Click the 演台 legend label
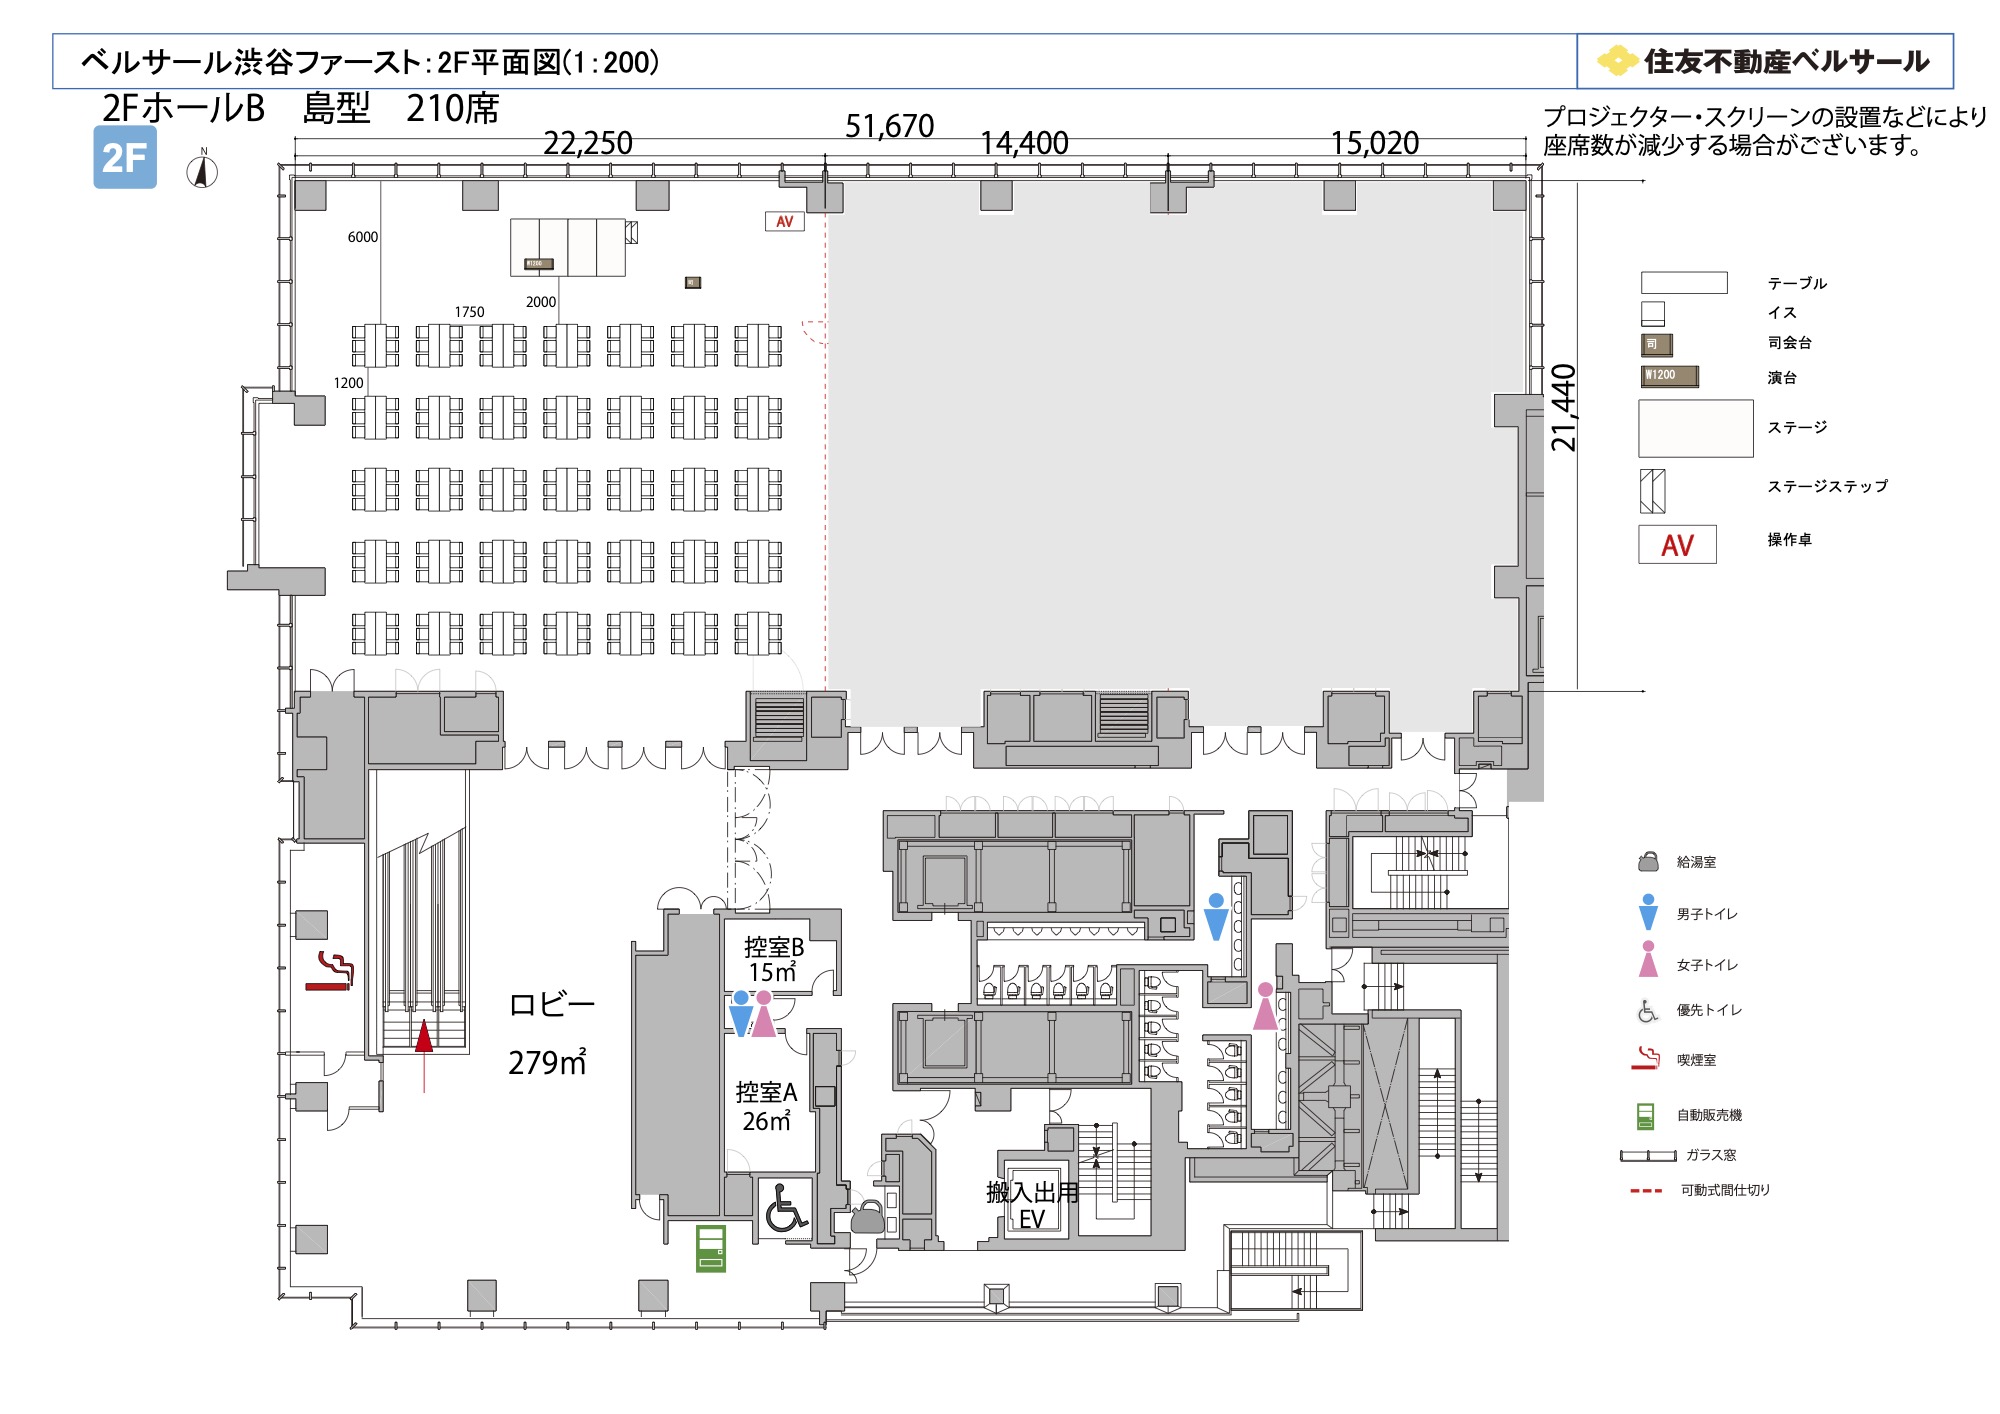 [1782, 377]
